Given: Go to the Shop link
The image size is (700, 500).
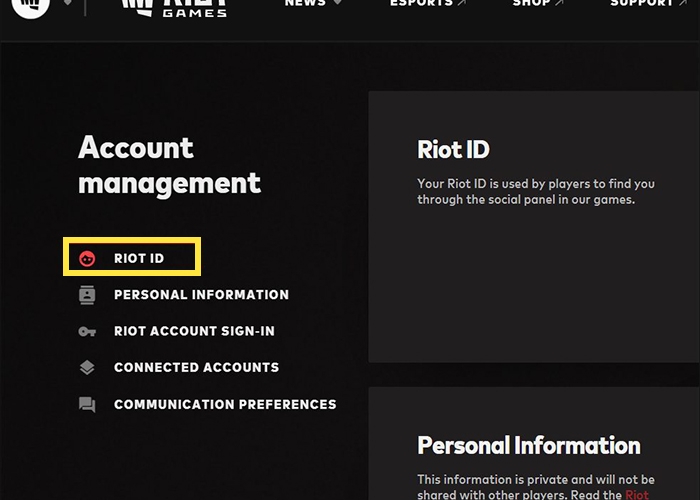Looking at the screenshot, I should click(537, 4).
